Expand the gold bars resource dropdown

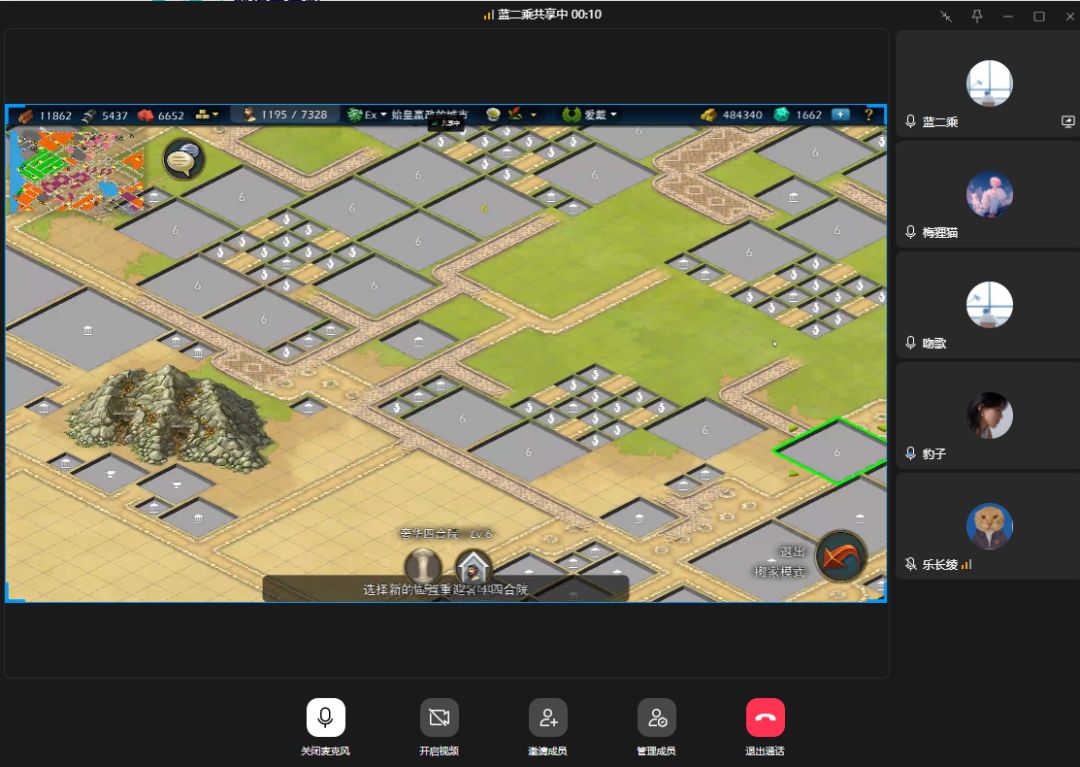(x=207, y=114)
